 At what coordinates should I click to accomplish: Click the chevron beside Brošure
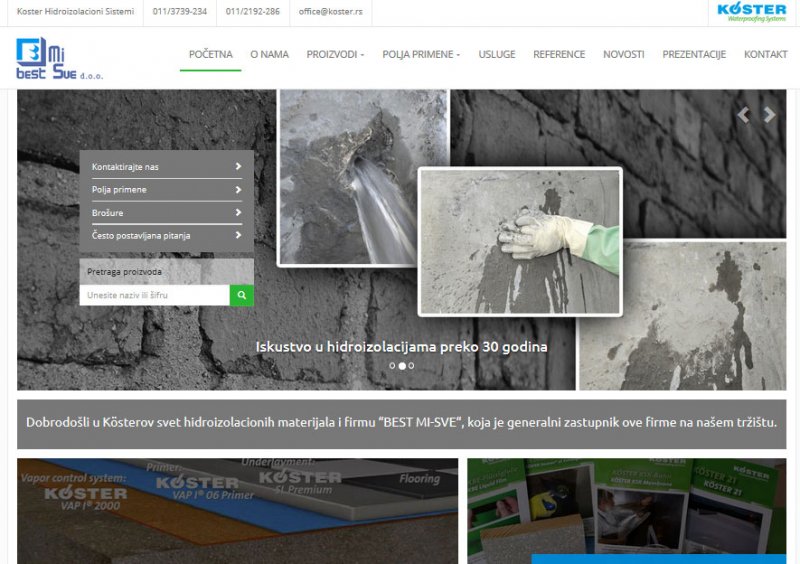[x=238, y=213]
